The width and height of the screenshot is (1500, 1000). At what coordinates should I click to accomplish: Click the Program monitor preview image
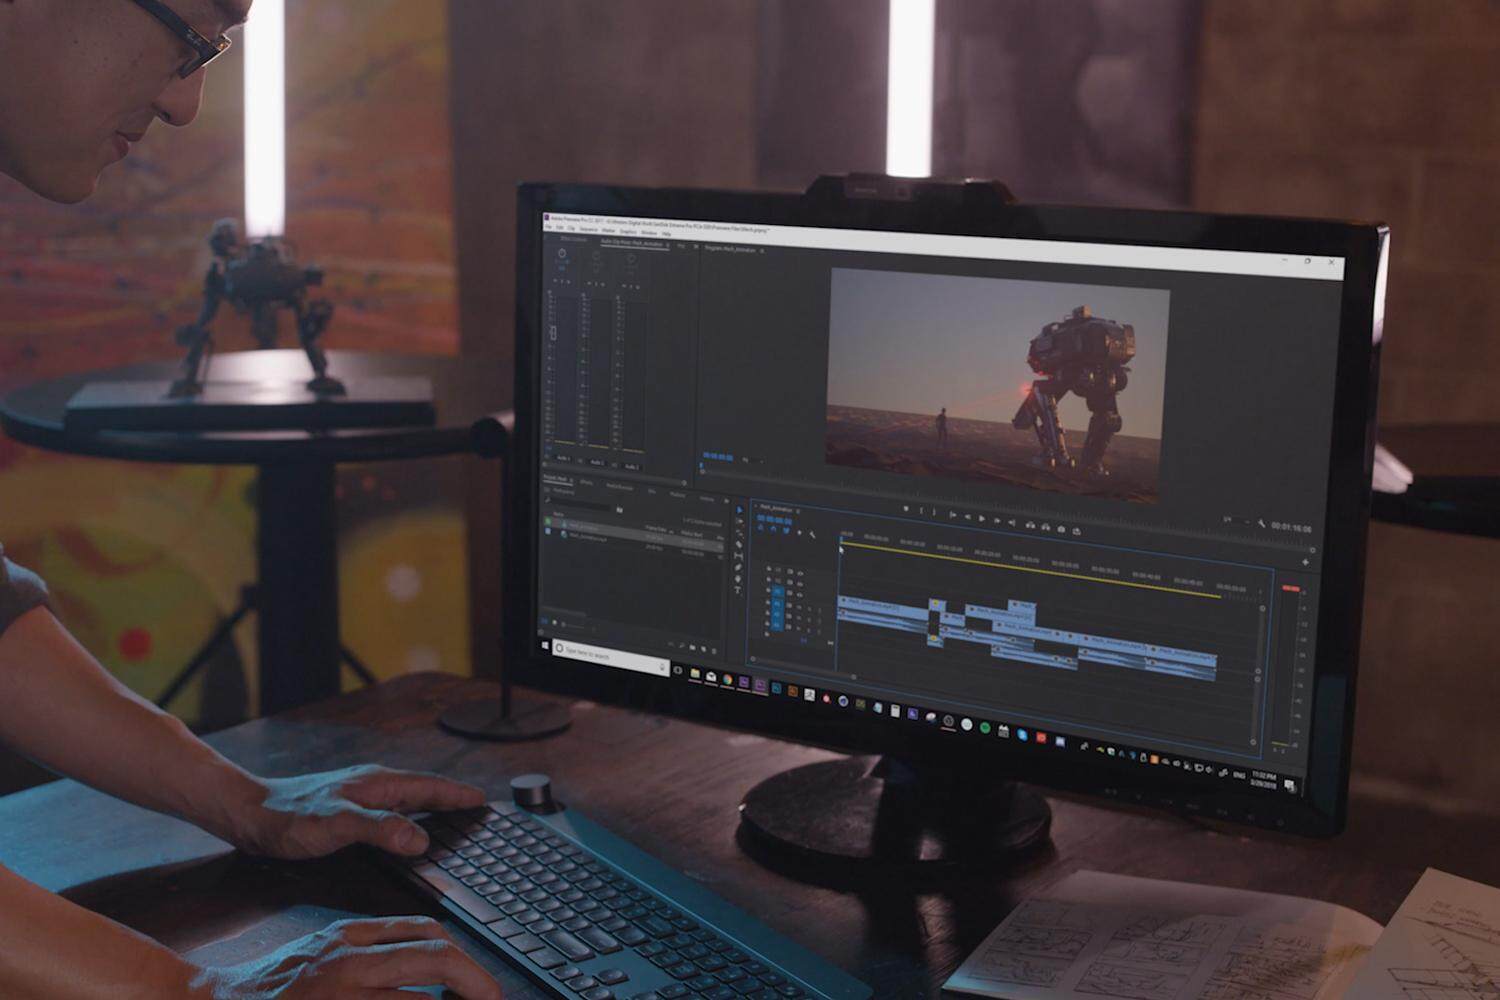point(998,385)
